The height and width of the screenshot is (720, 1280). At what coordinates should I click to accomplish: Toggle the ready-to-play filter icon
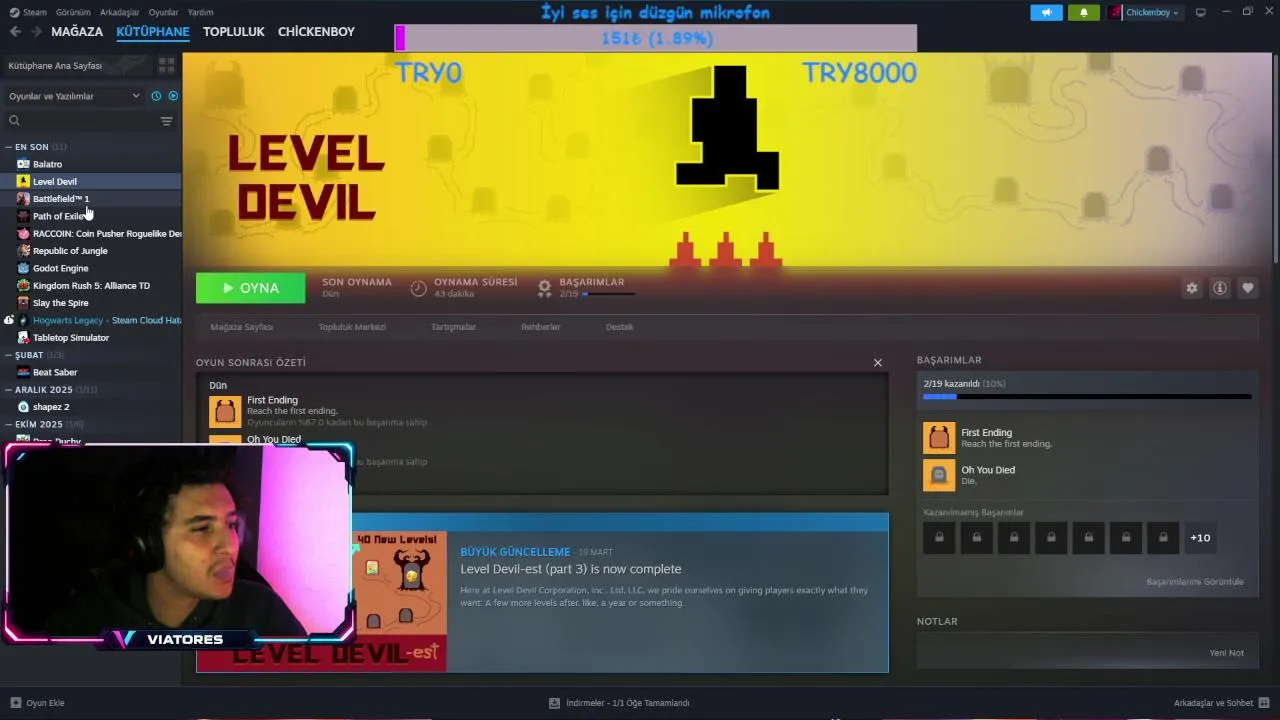[x=173, y=96]
